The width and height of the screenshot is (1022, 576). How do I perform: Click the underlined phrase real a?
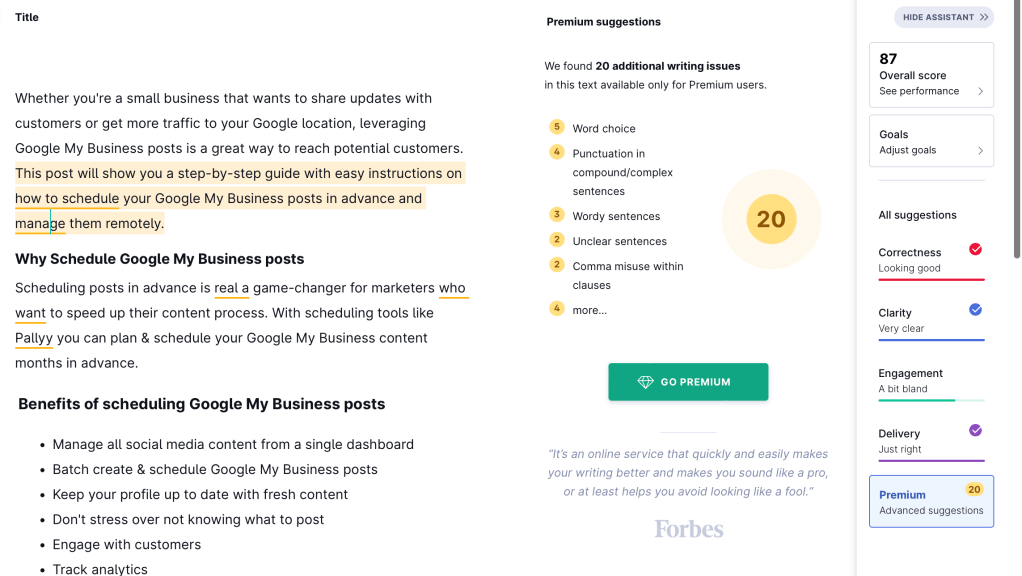[x=231, y=288]
